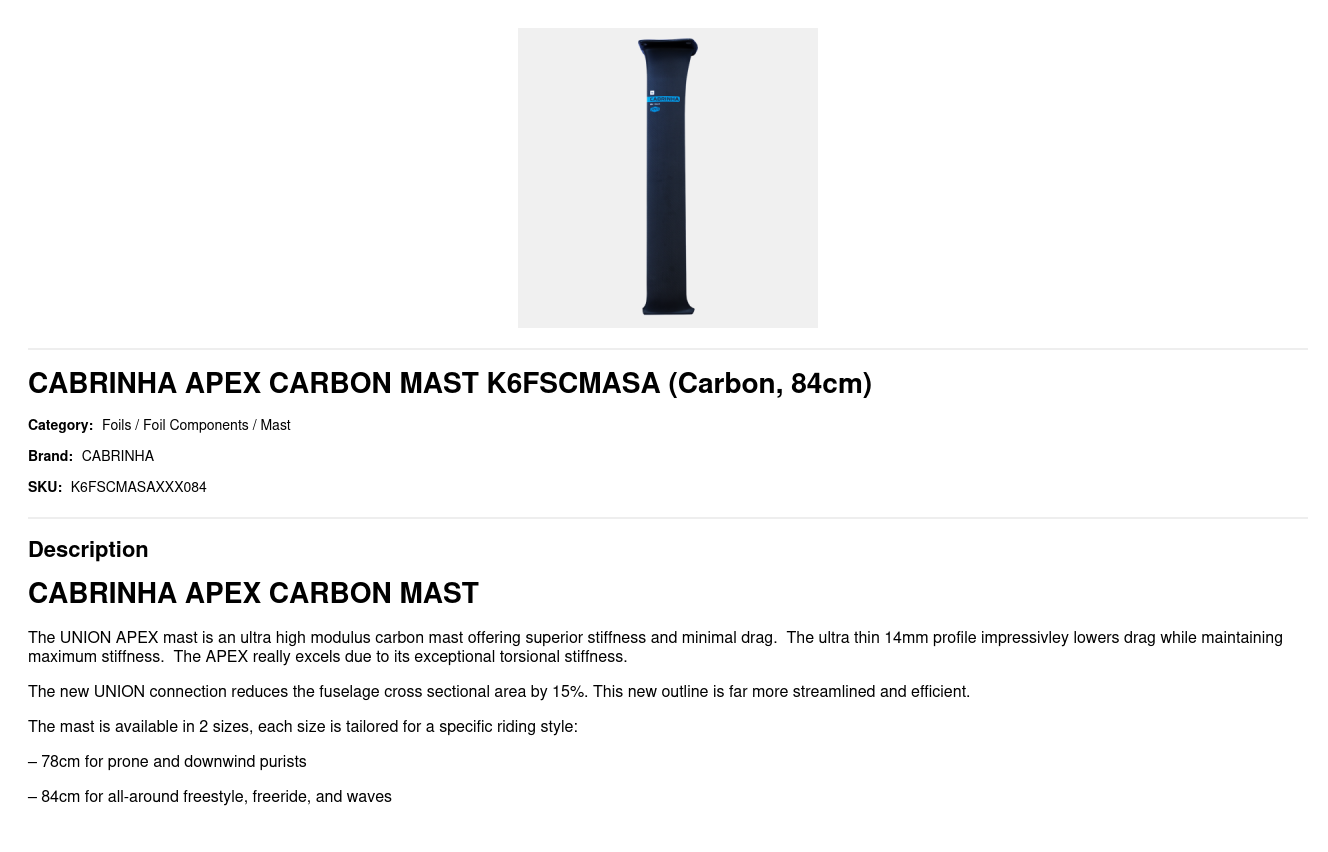Screen dimensions: 1328x852
Task: Click the paragraph about the UNION APEX mast
Action: (x=402, y=637)
